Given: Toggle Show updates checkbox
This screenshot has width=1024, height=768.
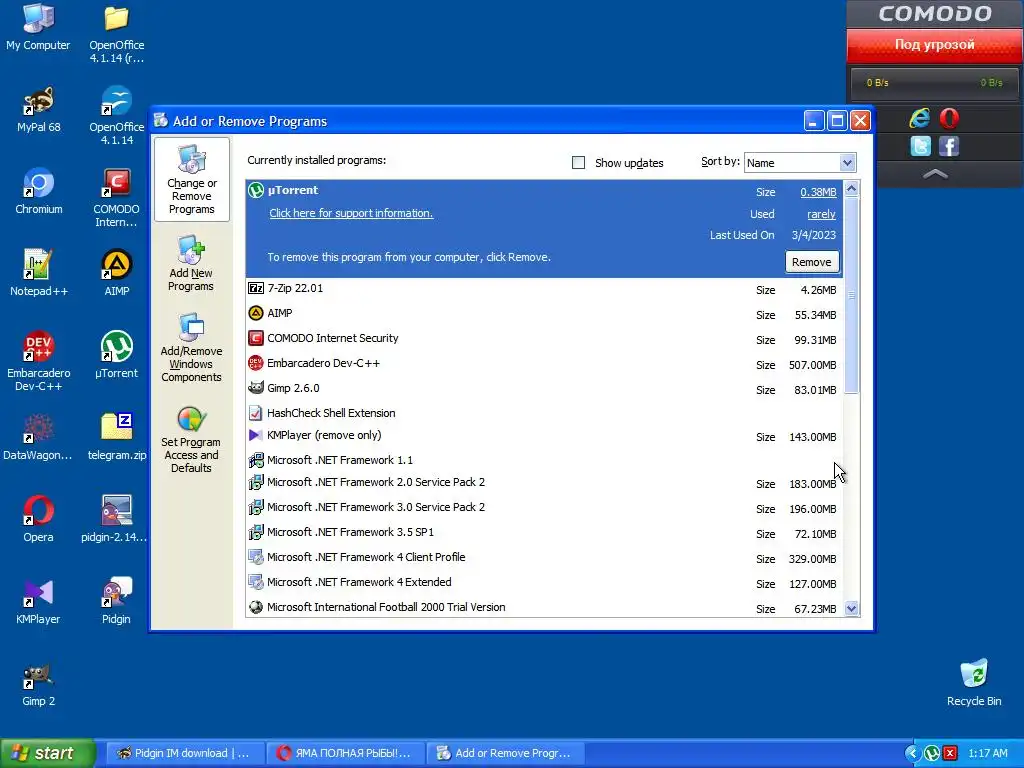Looking at the screenshot, I should pyautogui.click(x=578, y=163).
